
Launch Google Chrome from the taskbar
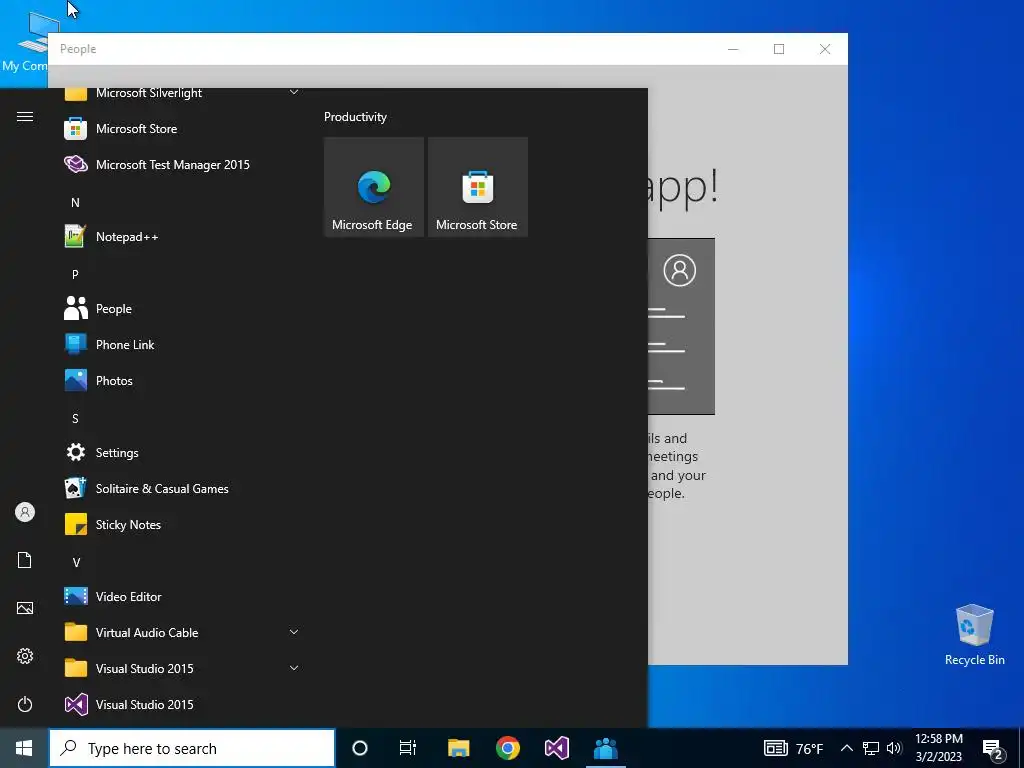[x=507, y=748]
